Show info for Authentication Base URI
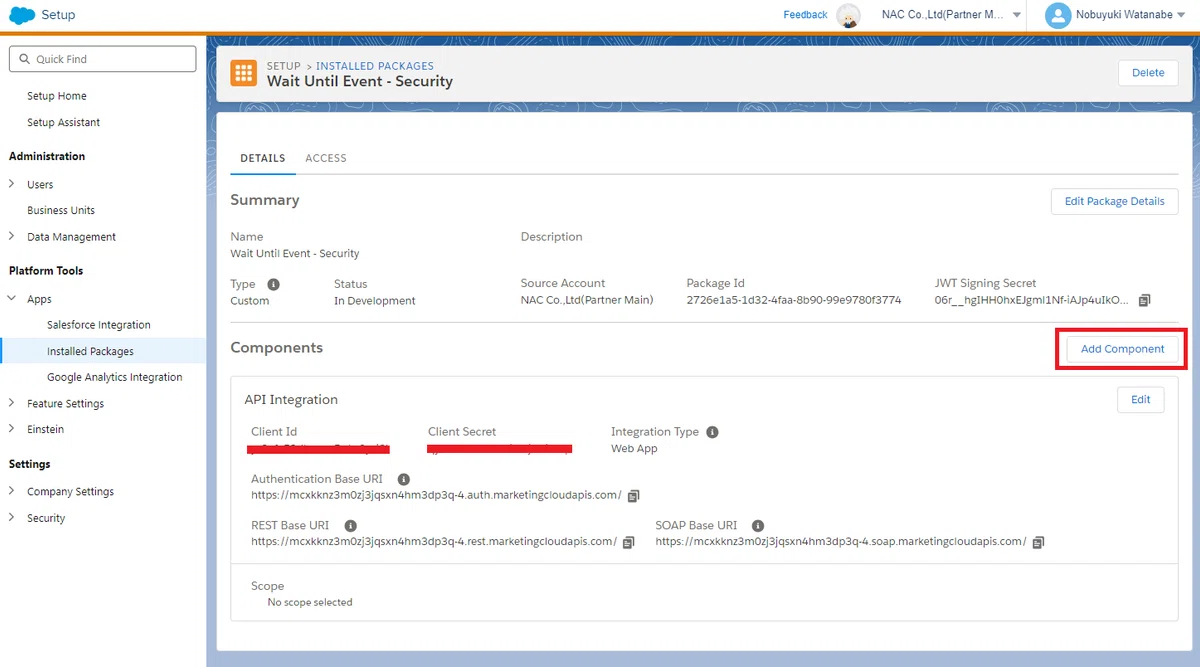 (x=403, y=479)
